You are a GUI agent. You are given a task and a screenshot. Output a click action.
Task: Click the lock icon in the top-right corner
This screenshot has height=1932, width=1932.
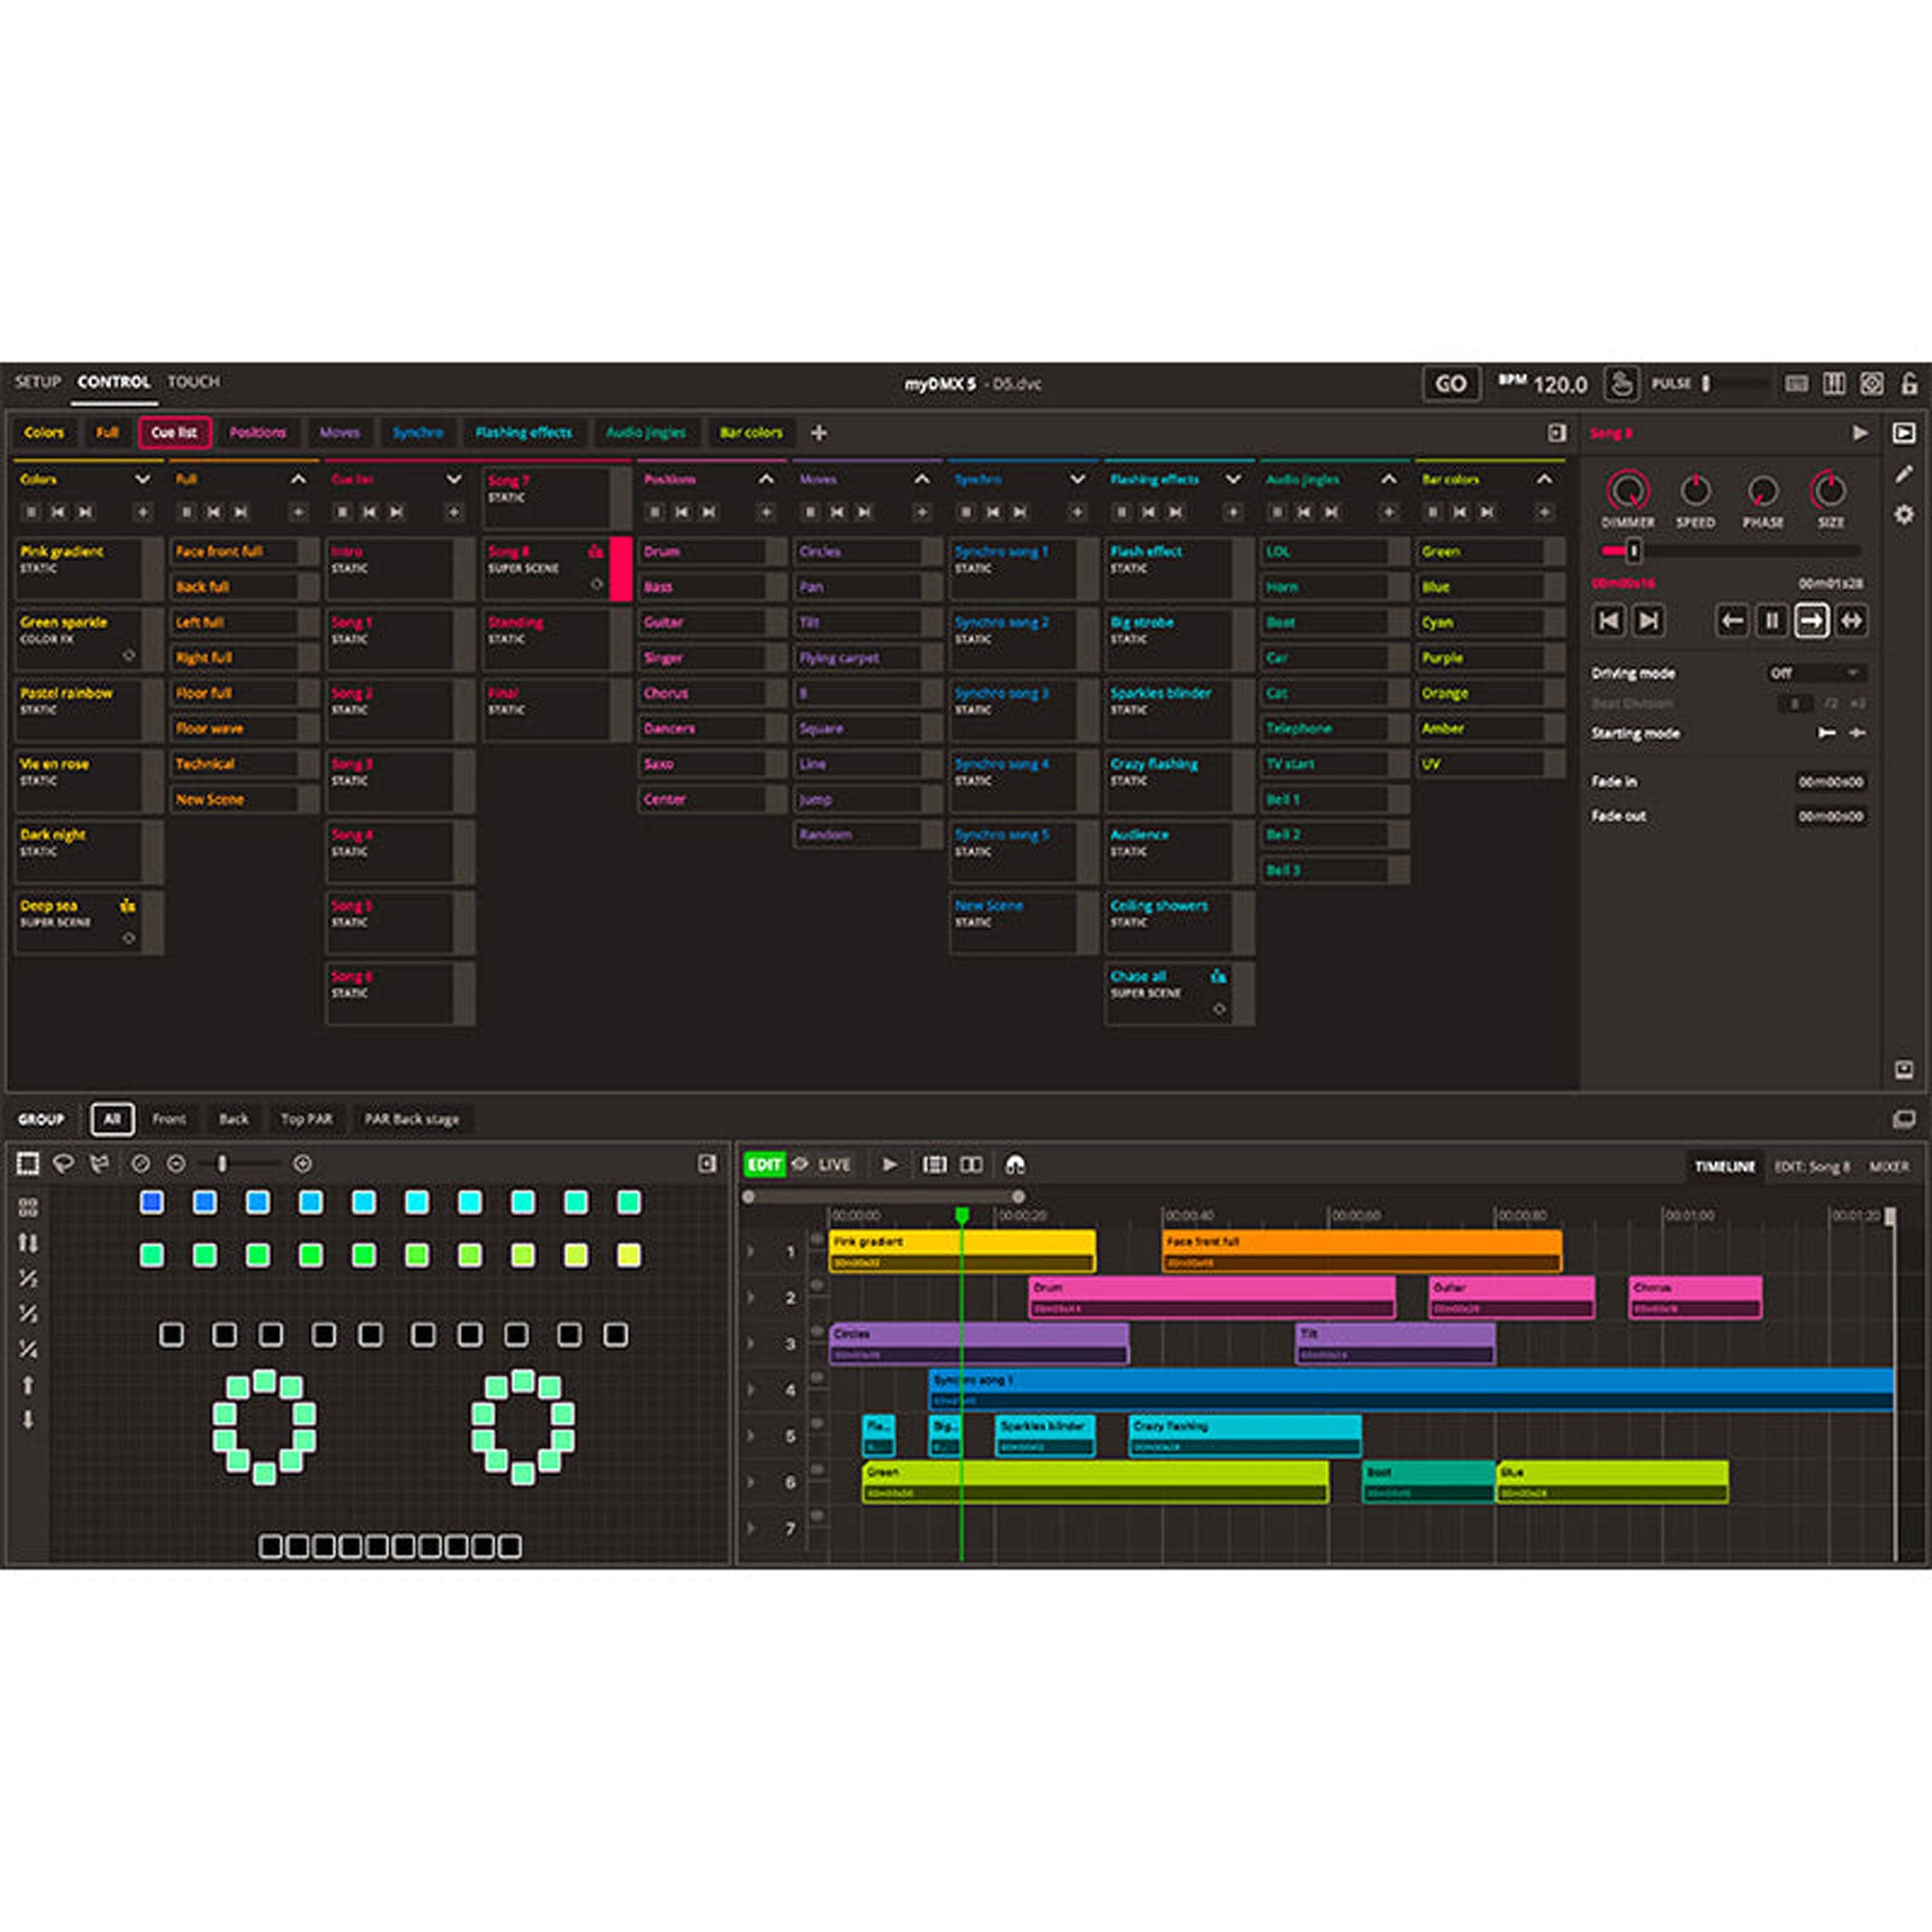coord(1906,383)
